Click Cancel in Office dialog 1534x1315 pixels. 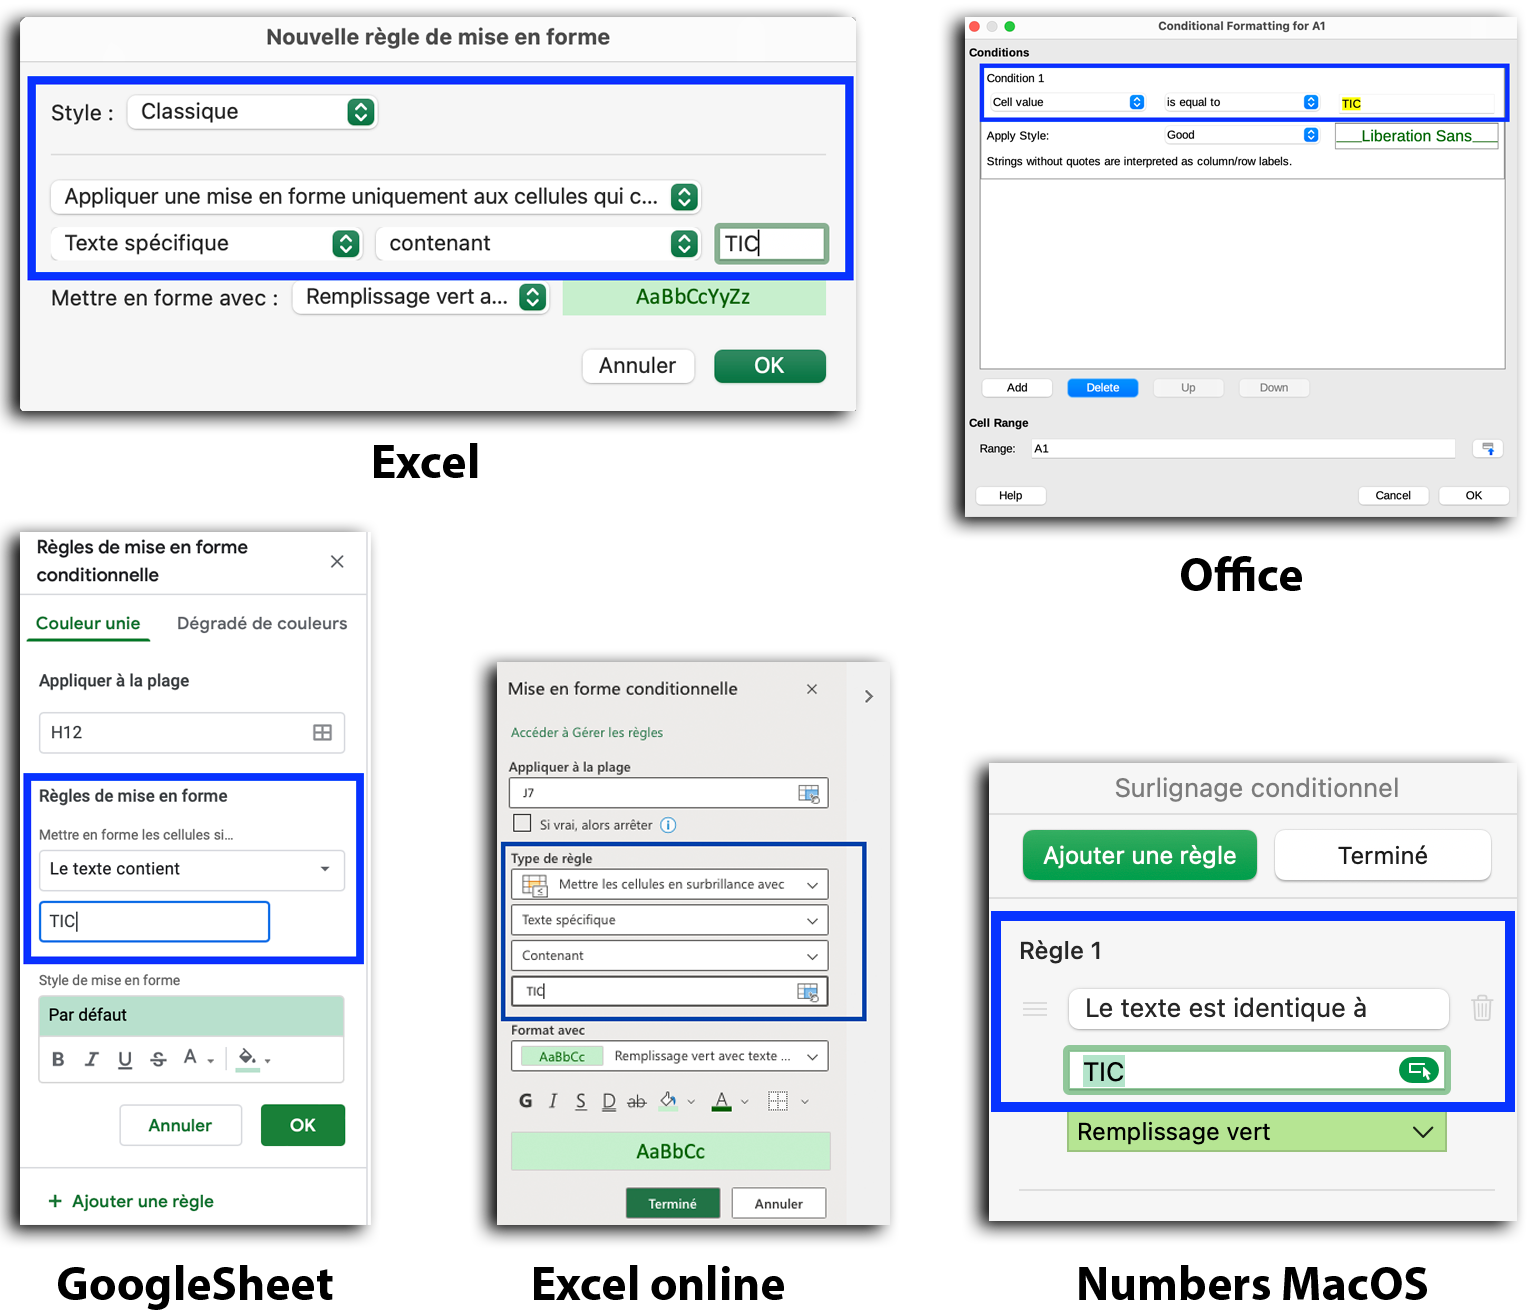(x=1393, y=496)
